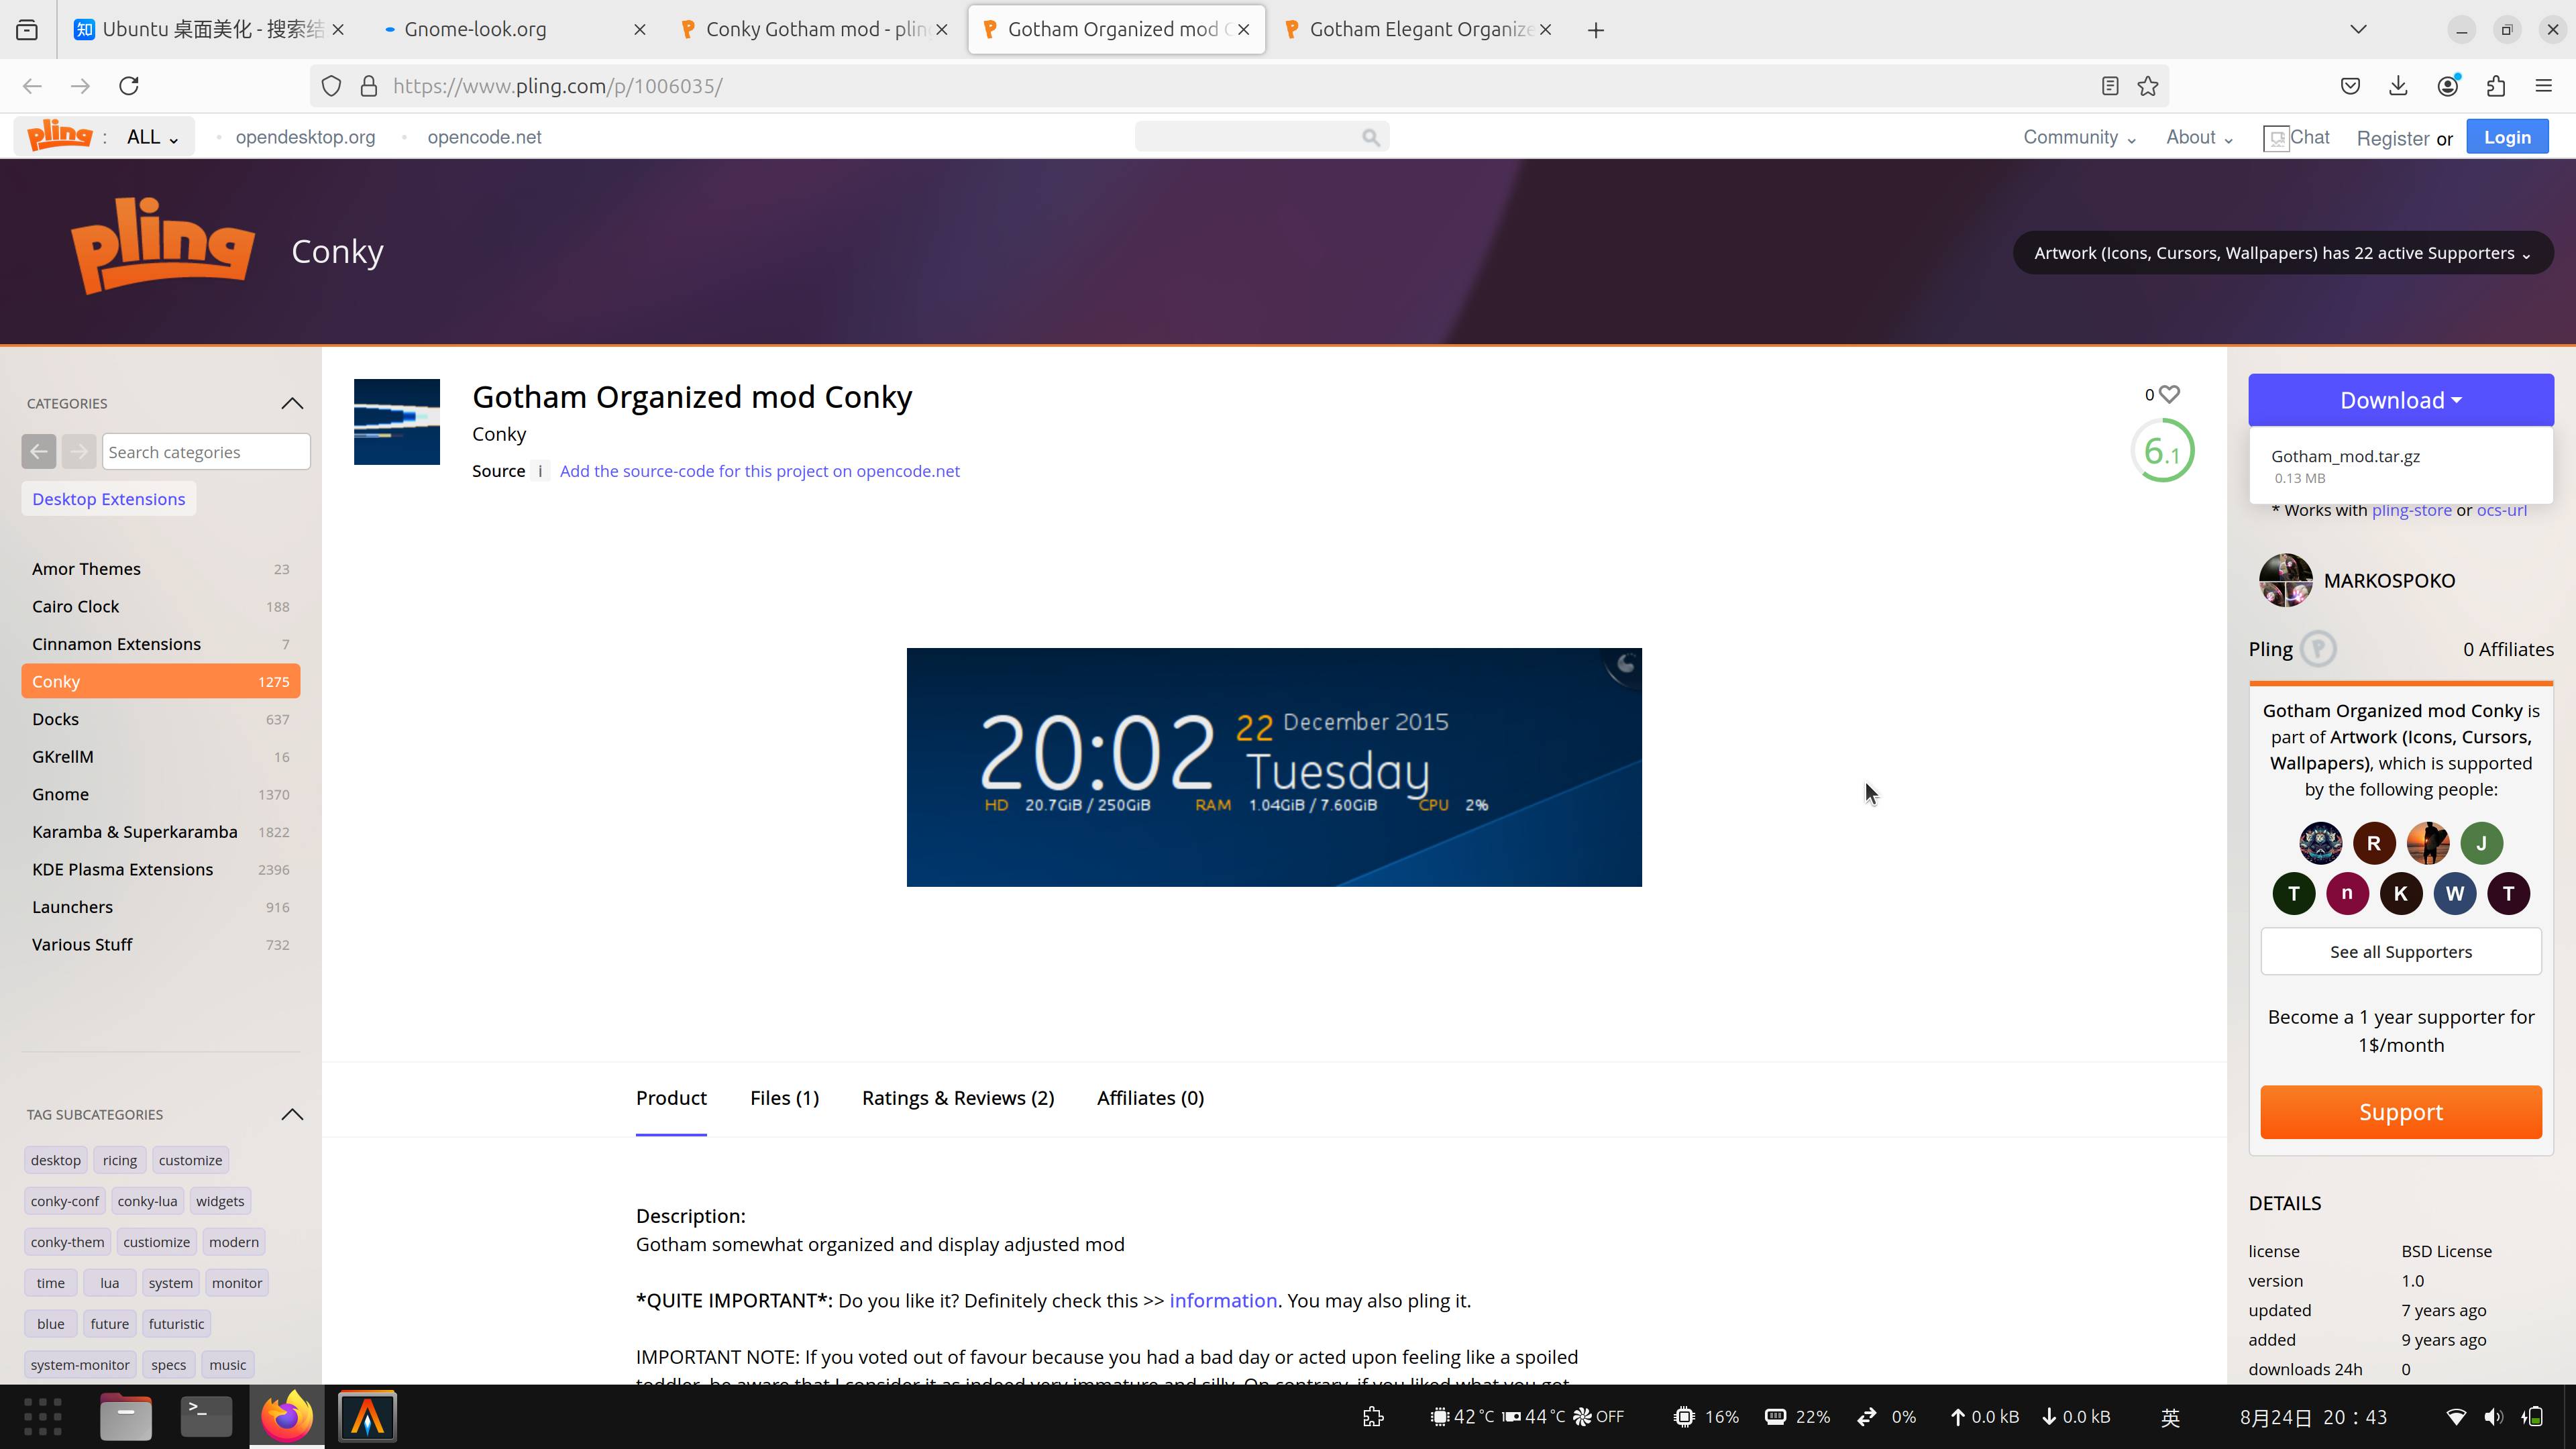Open the pling-store link
Screen dimensions: 2576x1449
(x=2411, y=510)
